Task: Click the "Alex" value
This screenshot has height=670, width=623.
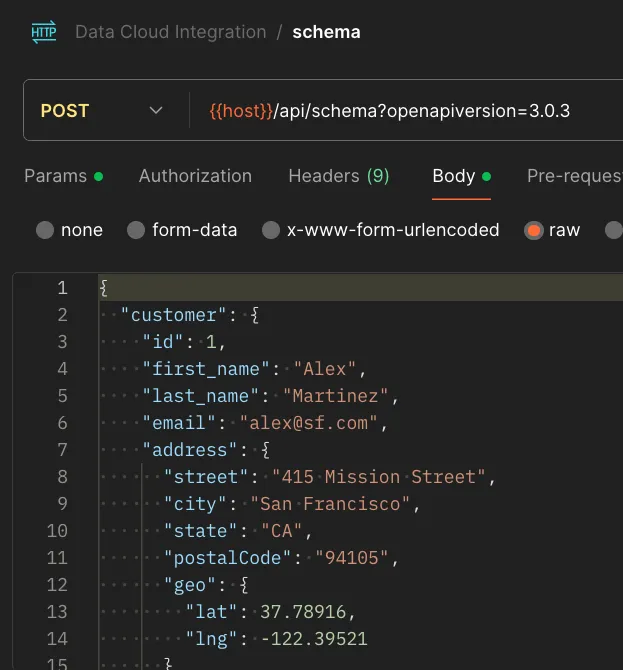Action: [325, 369]
